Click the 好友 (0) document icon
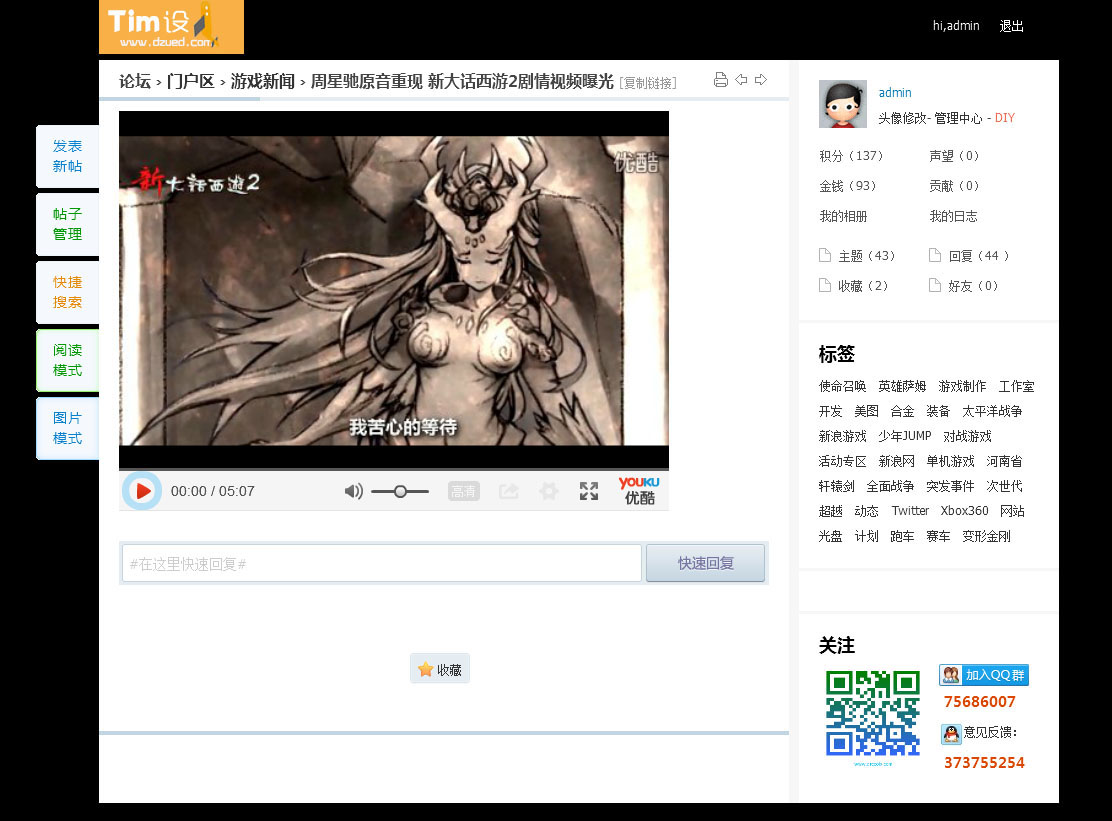Viewport: 1112px width, 821px height. [935, 285]
